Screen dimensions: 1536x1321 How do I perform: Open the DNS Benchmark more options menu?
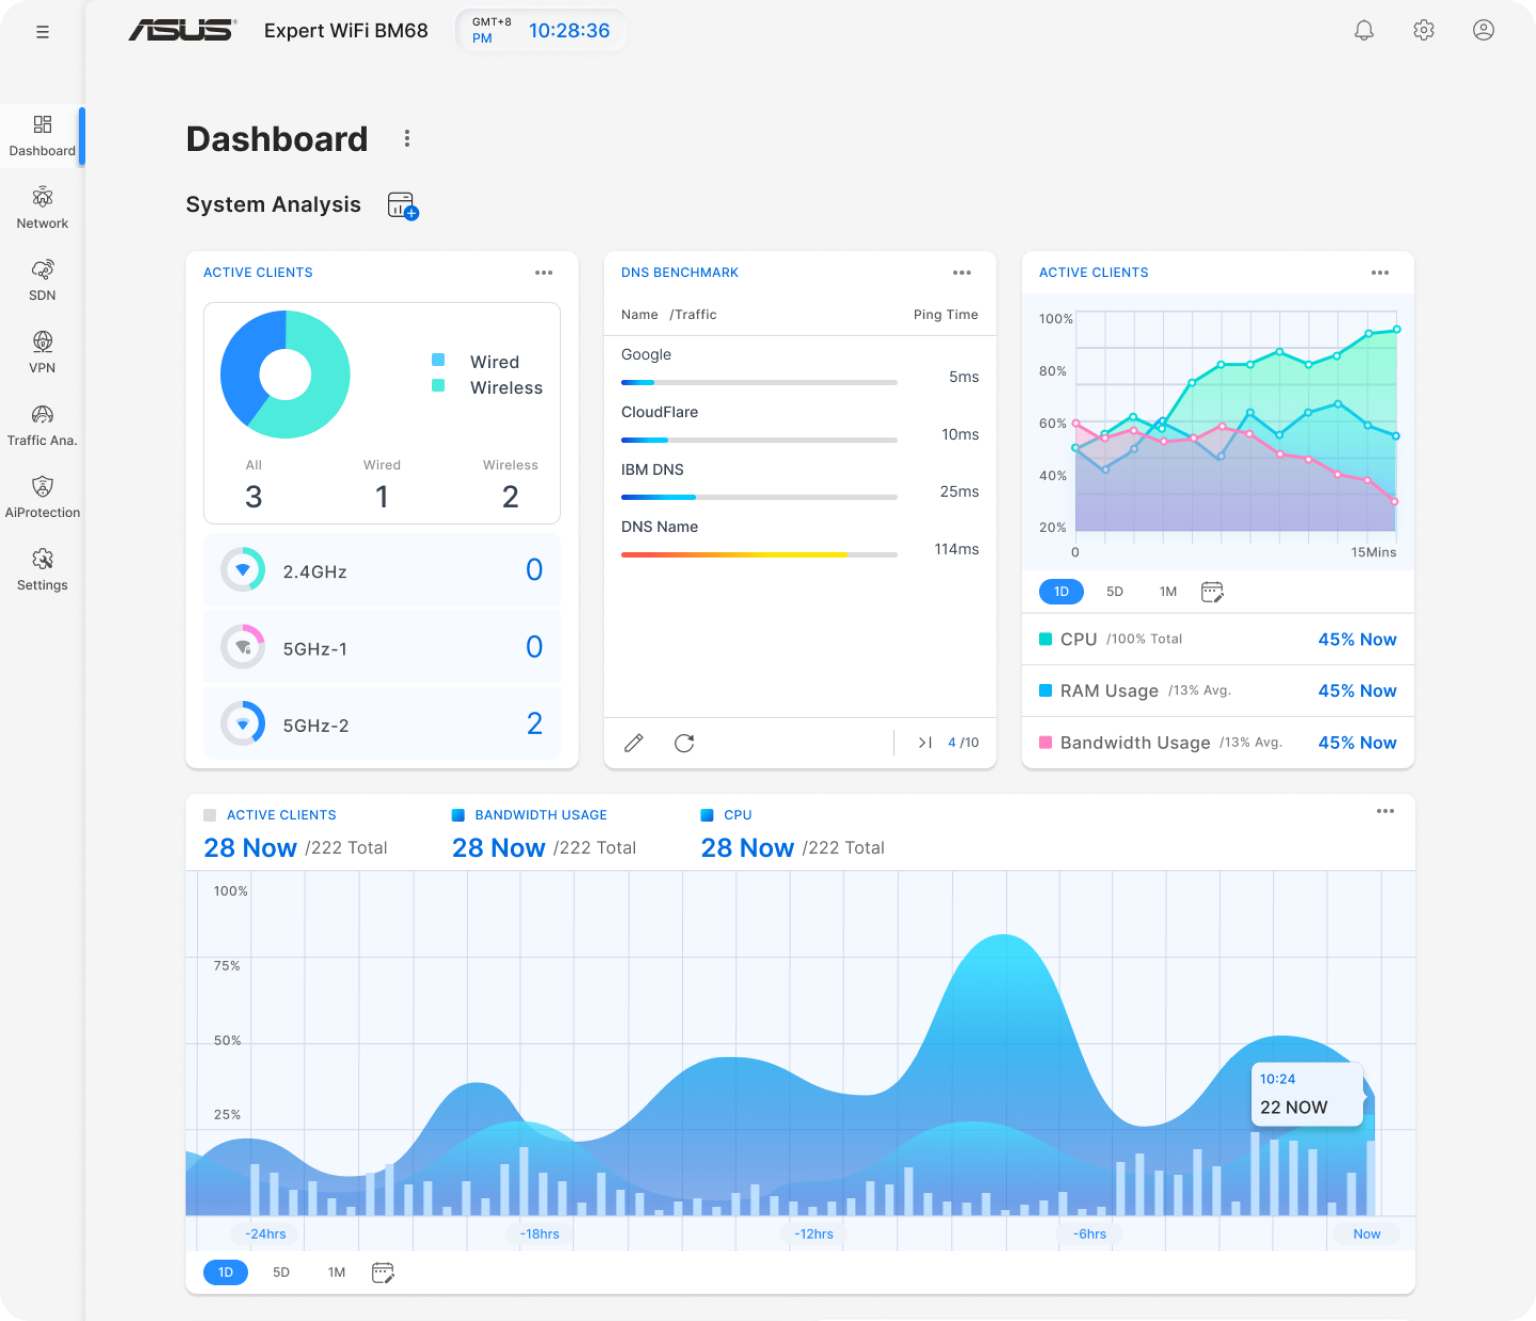click(x=961, y=273)
